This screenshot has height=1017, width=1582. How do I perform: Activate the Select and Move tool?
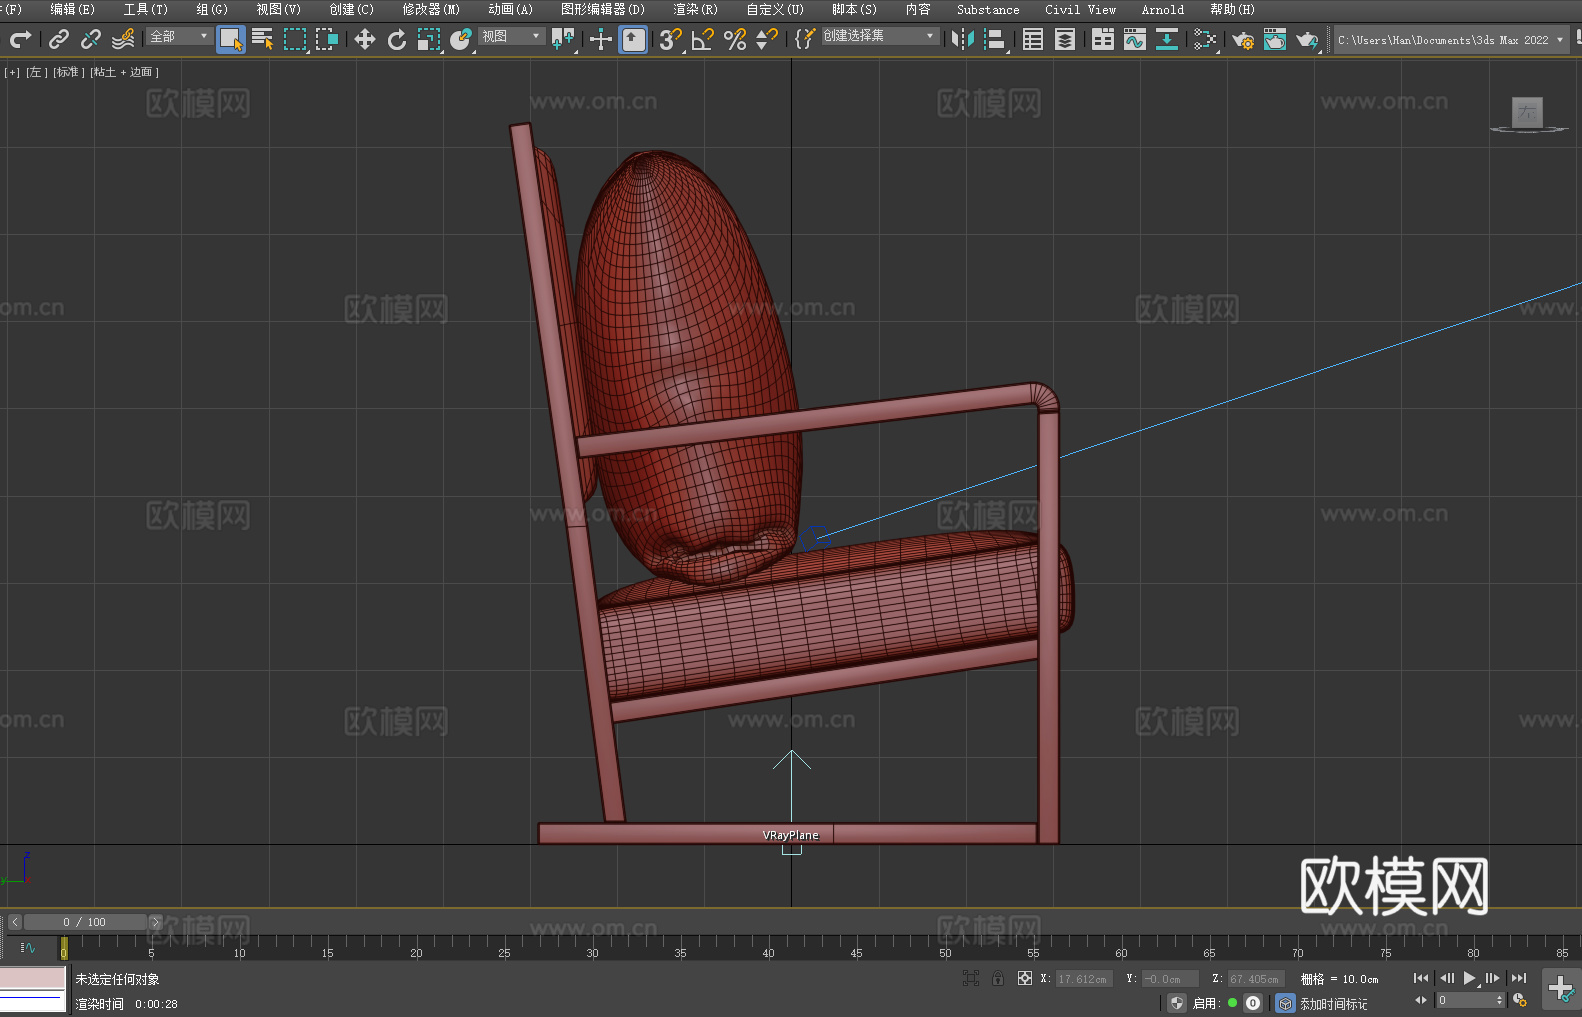[x=365, y=39]
